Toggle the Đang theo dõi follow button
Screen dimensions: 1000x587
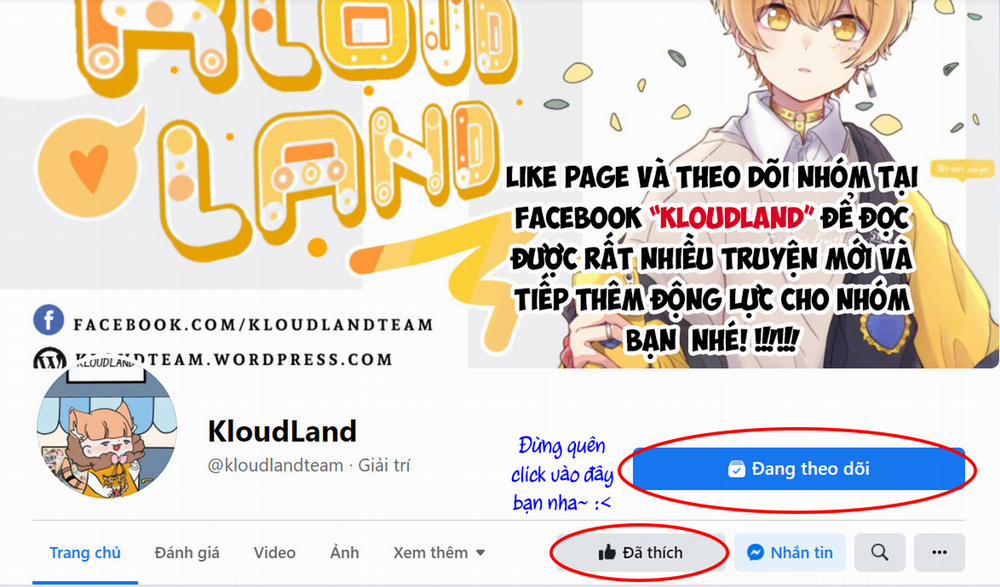798,469
